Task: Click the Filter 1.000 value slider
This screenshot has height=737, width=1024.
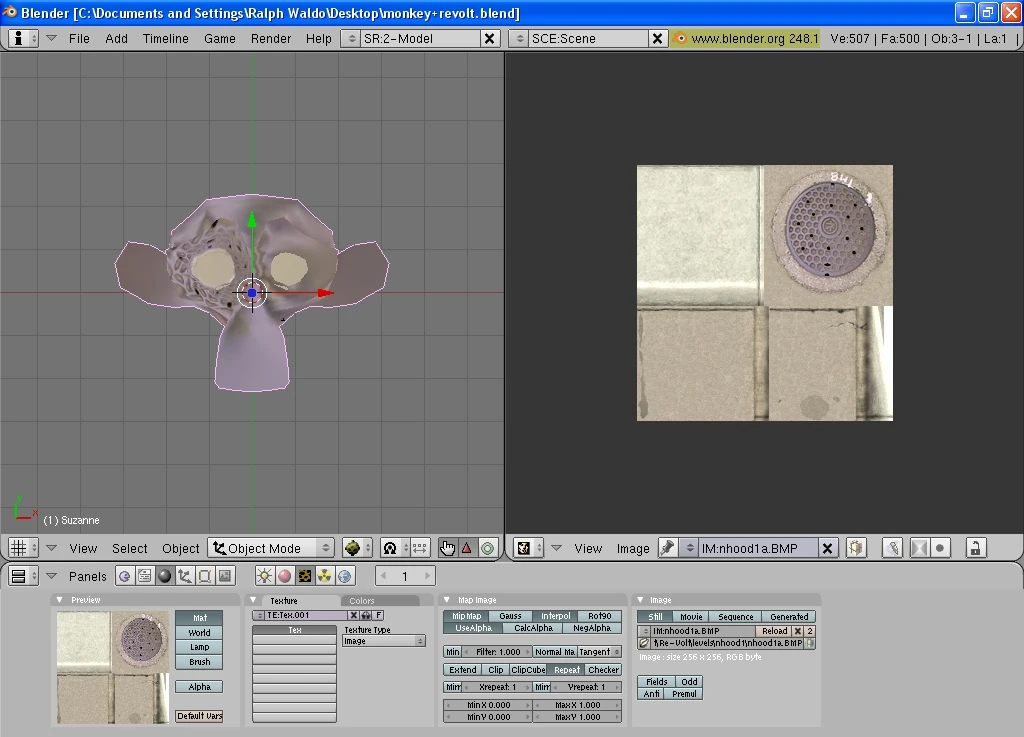Action: pyautogui.click(x=497, y=652)
